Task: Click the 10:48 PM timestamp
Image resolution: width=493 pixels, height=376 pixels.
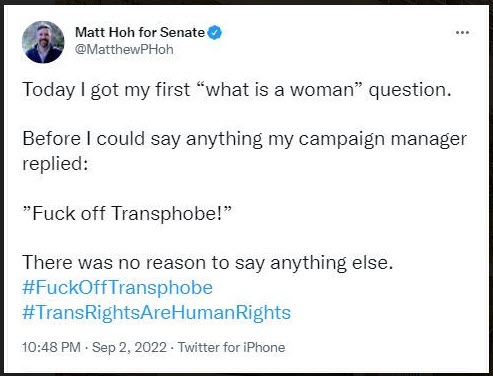Action: pyautogui.click(x=51, y=347)
